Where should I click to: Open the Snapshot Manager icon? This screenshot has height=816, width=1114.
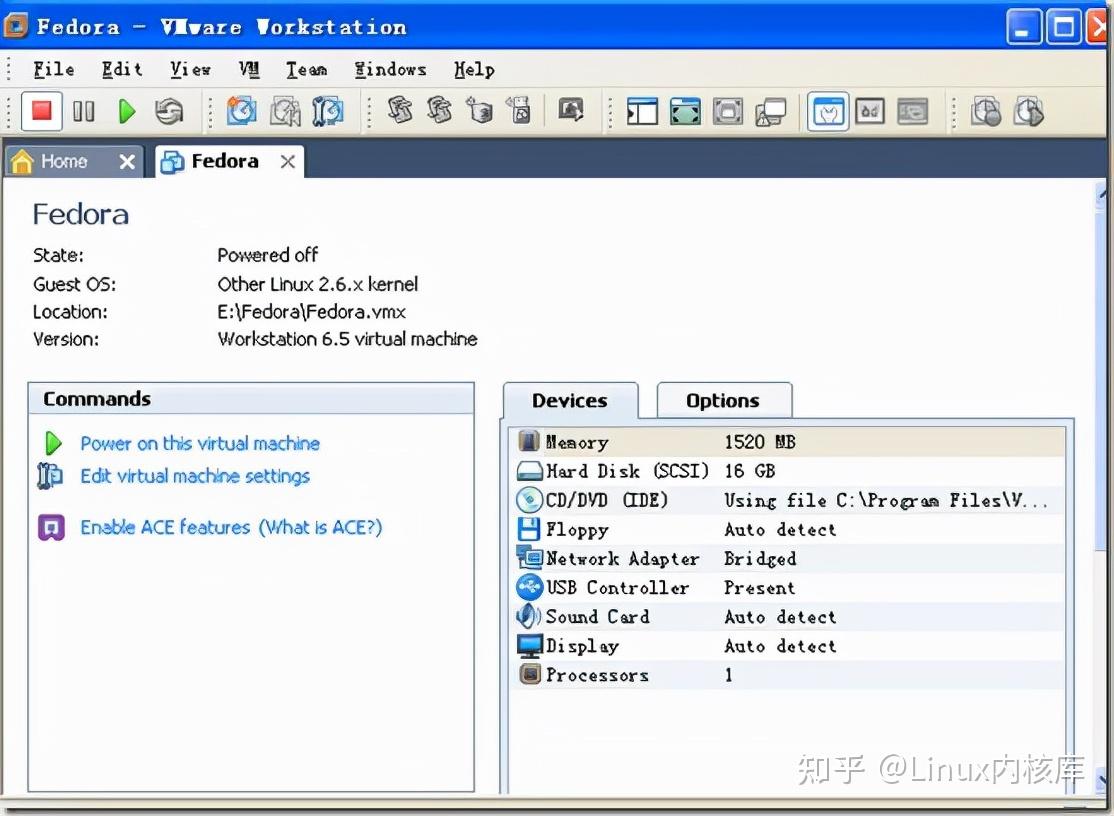325,111
